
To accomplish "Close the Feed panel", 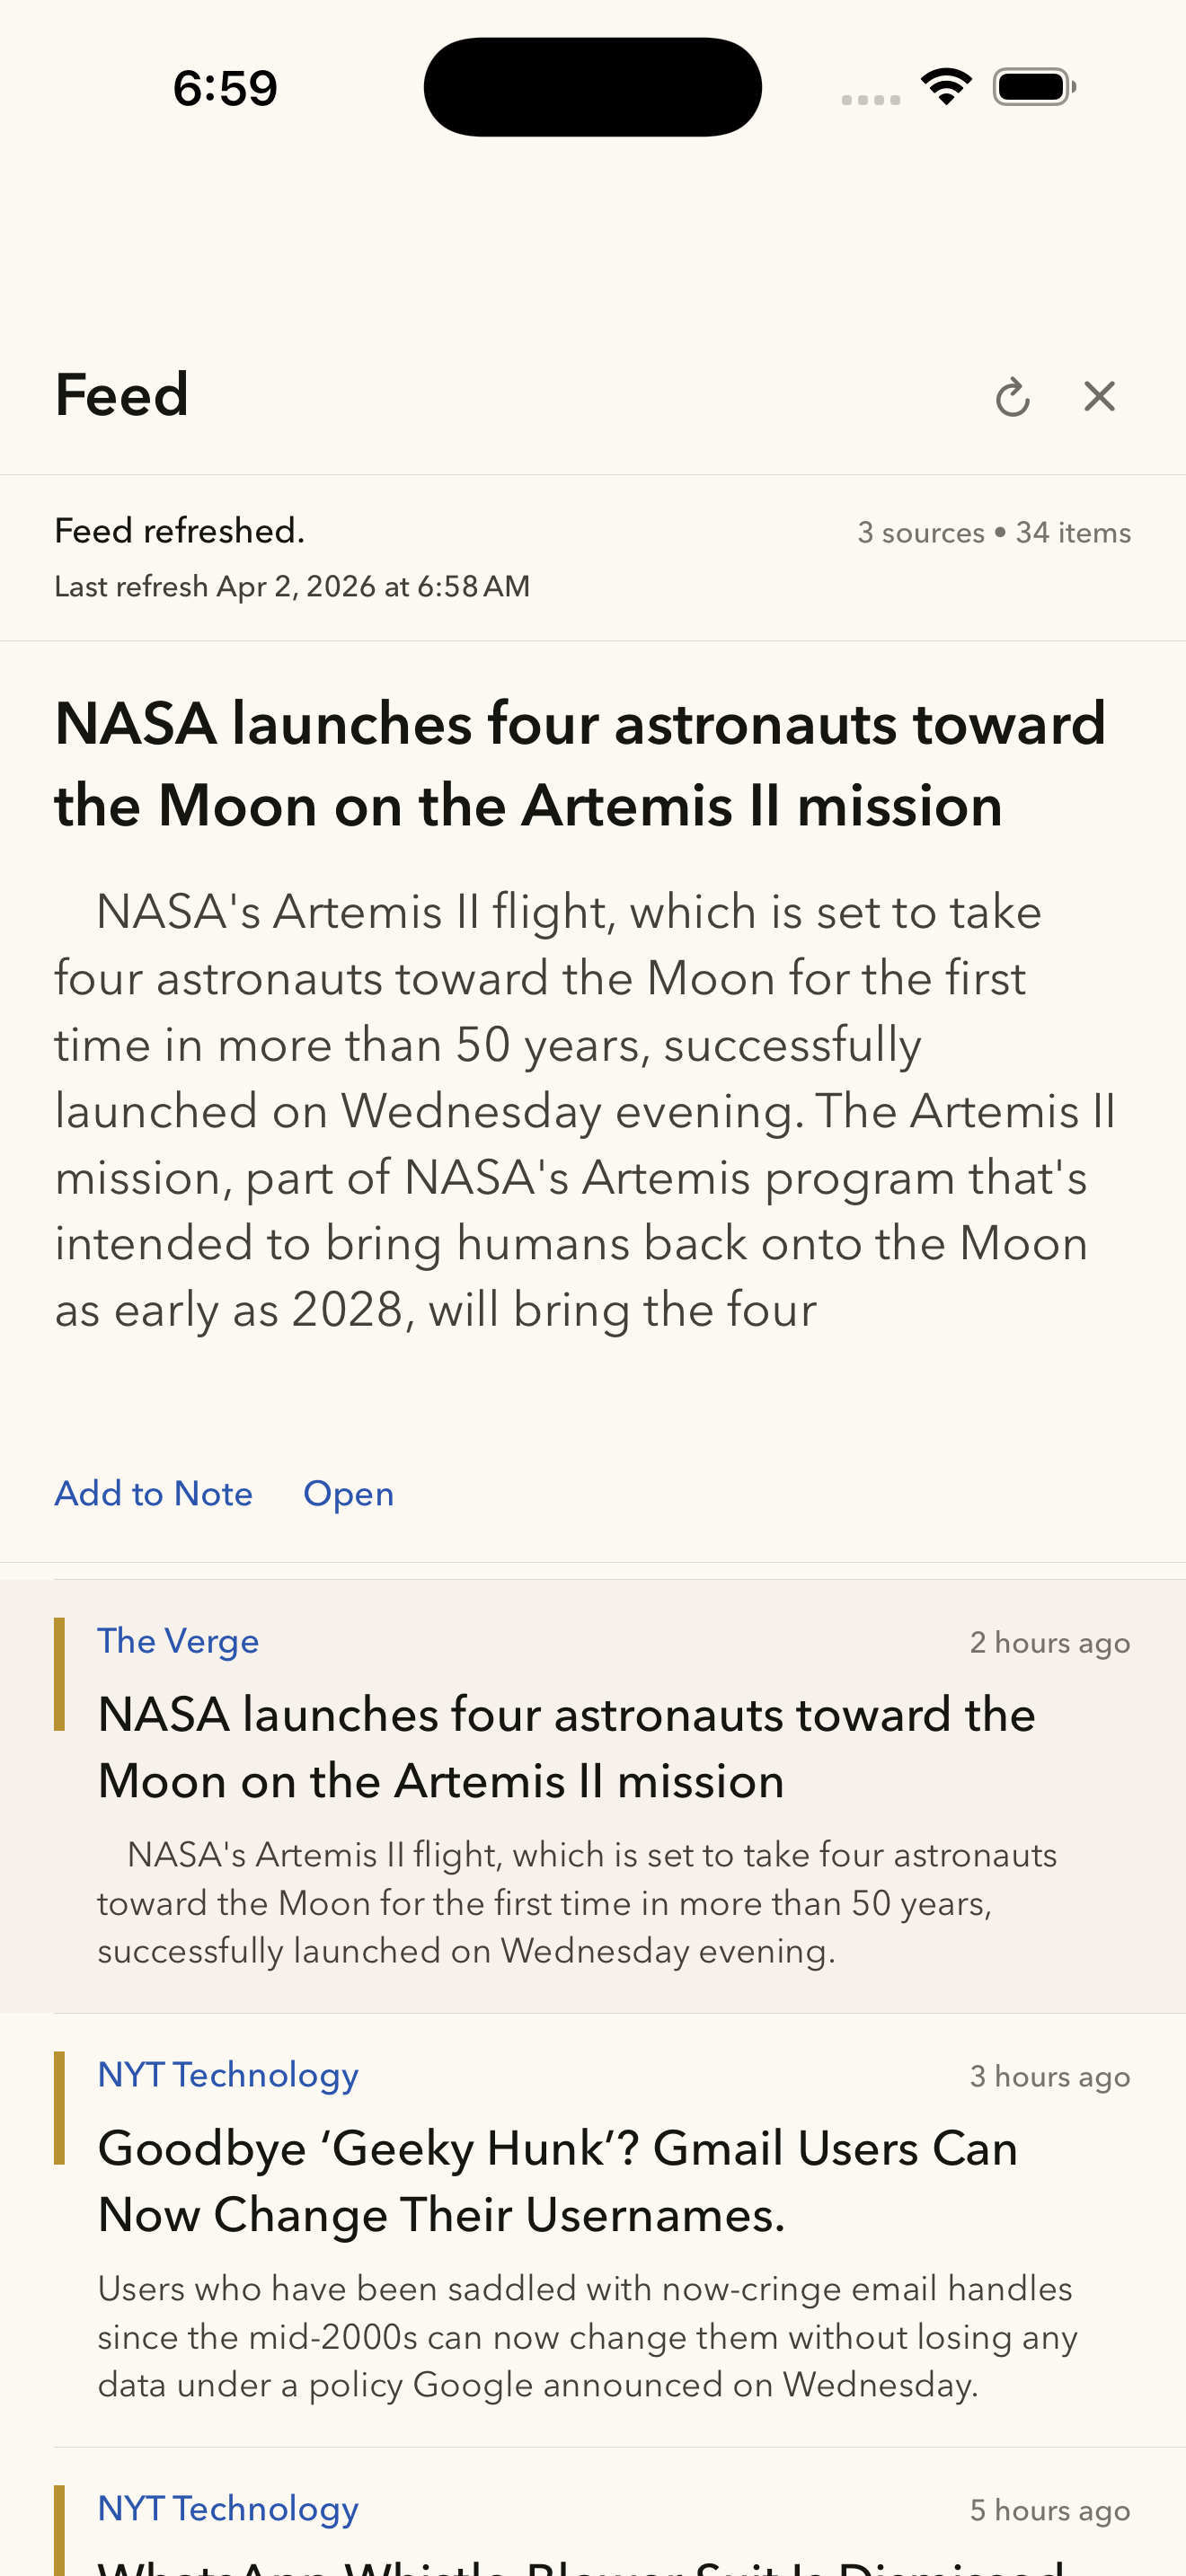I will [x=1099, y=396].
